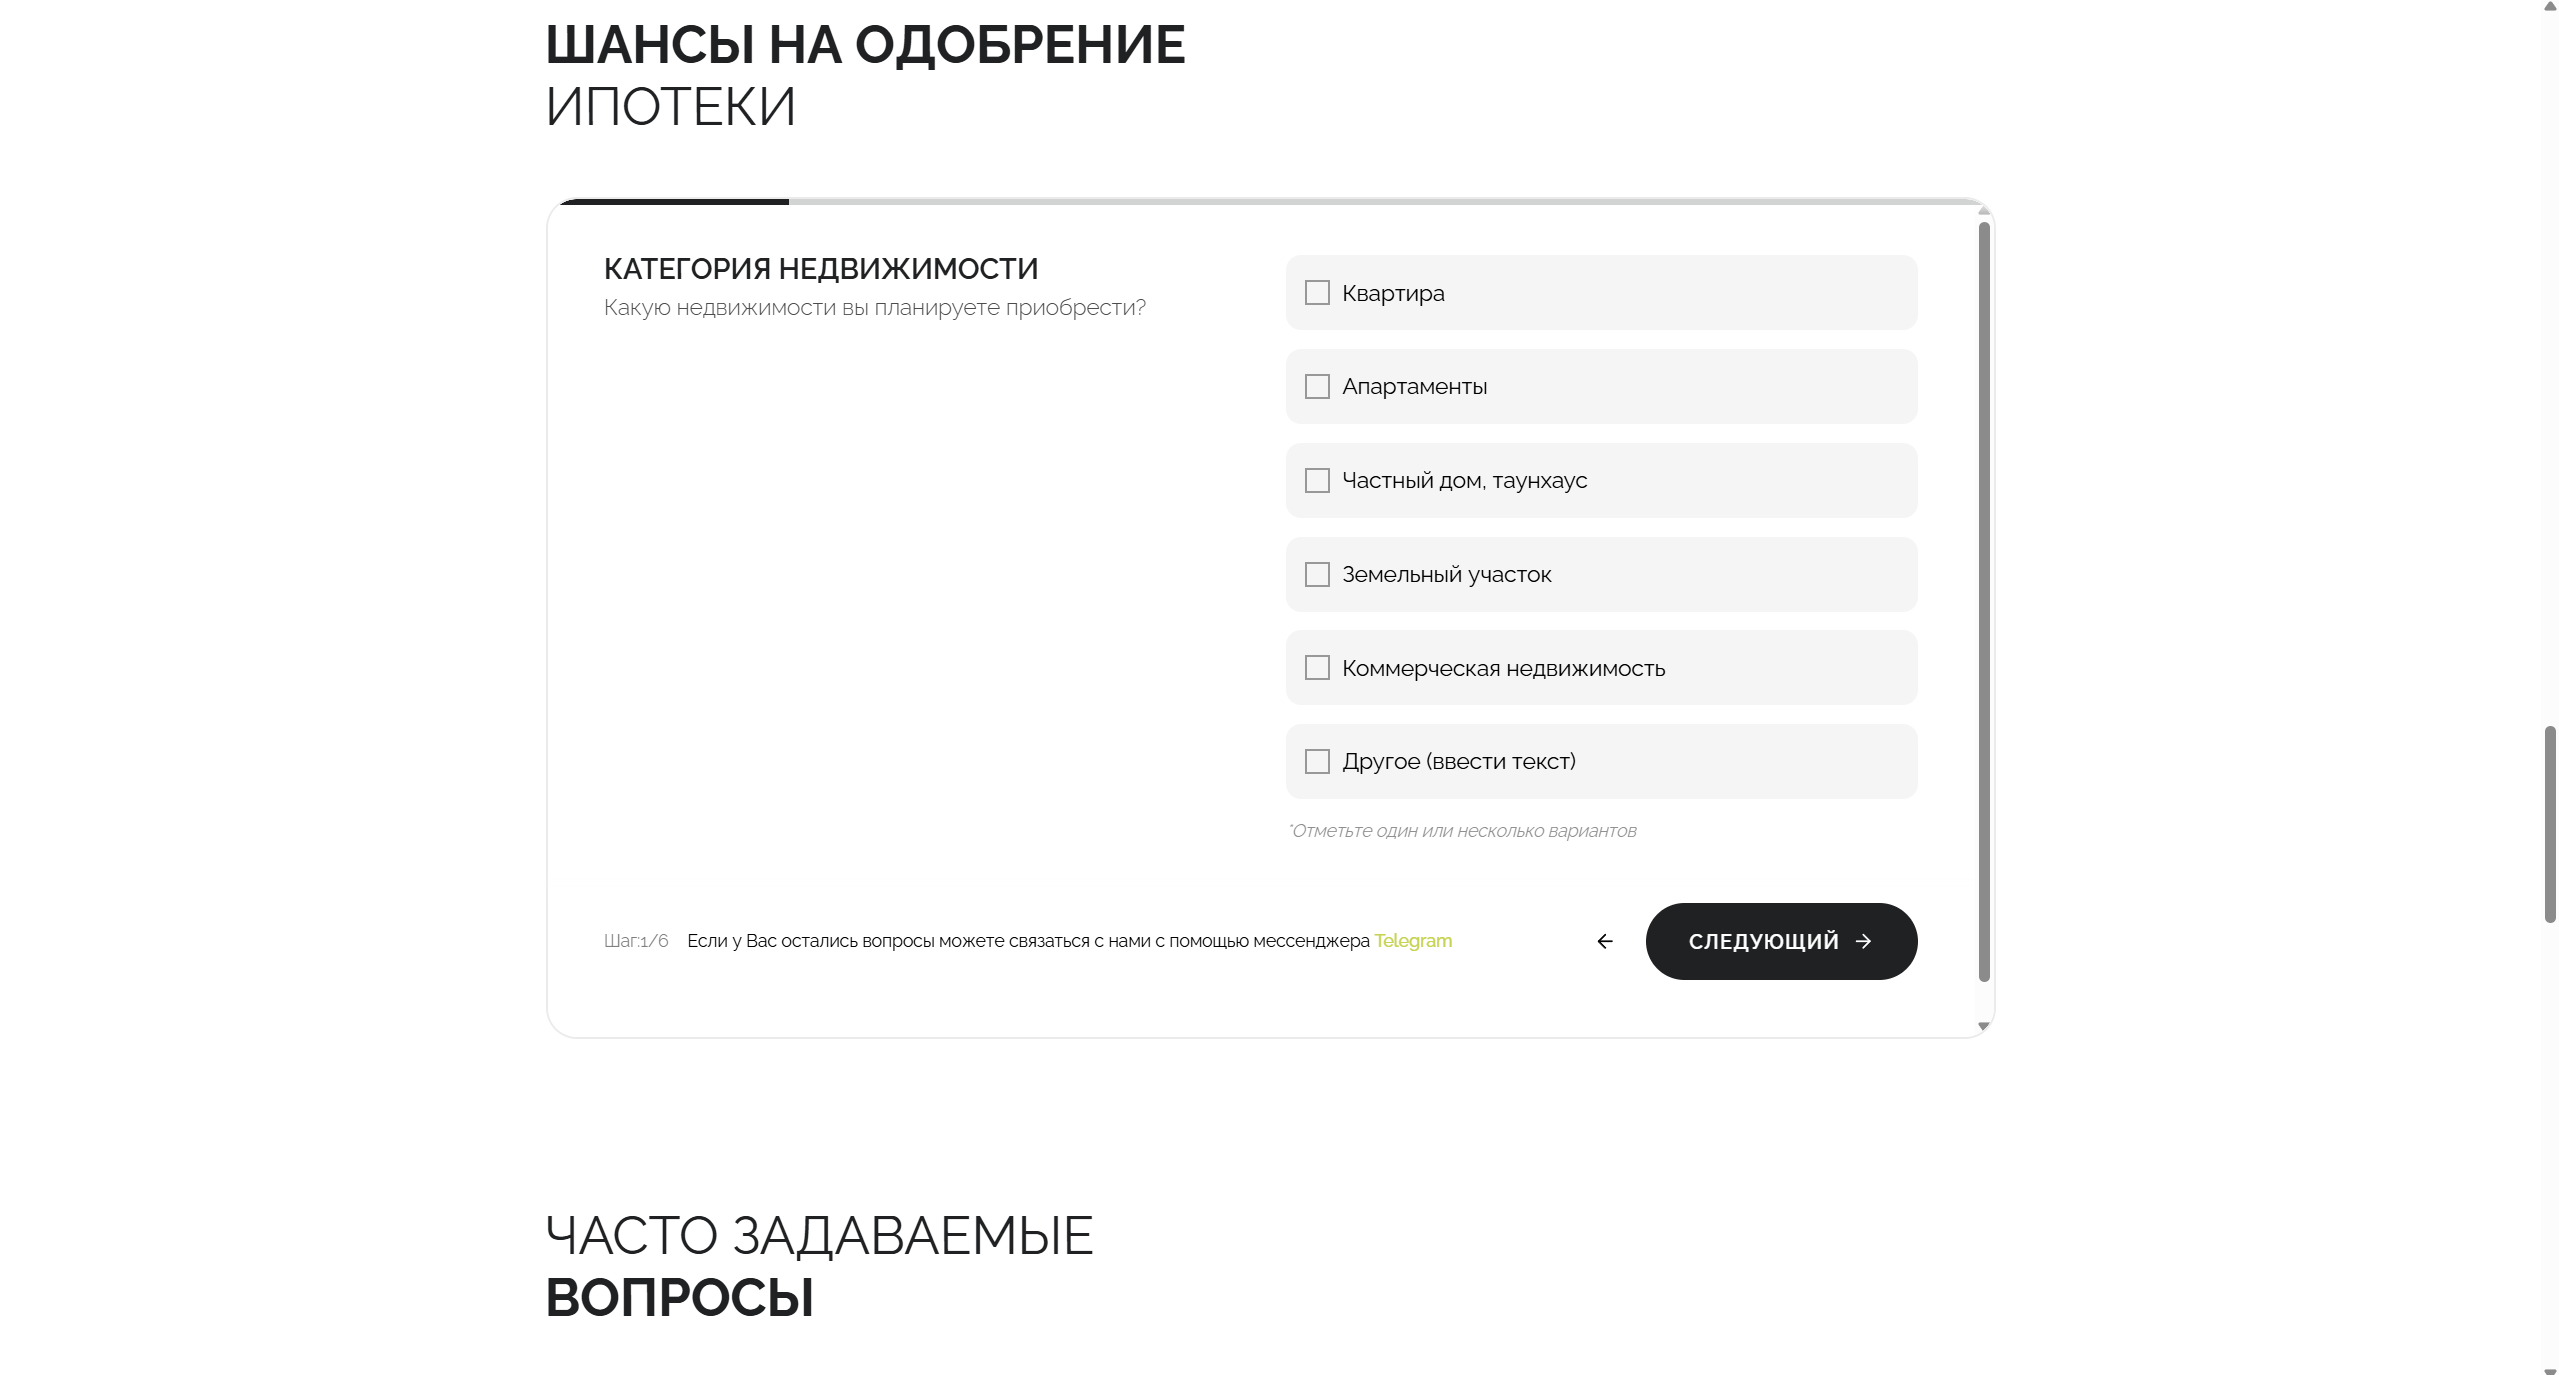Check the Квартира checkbox
Screen dimensions: 2559x1375
coord(1317,293)
